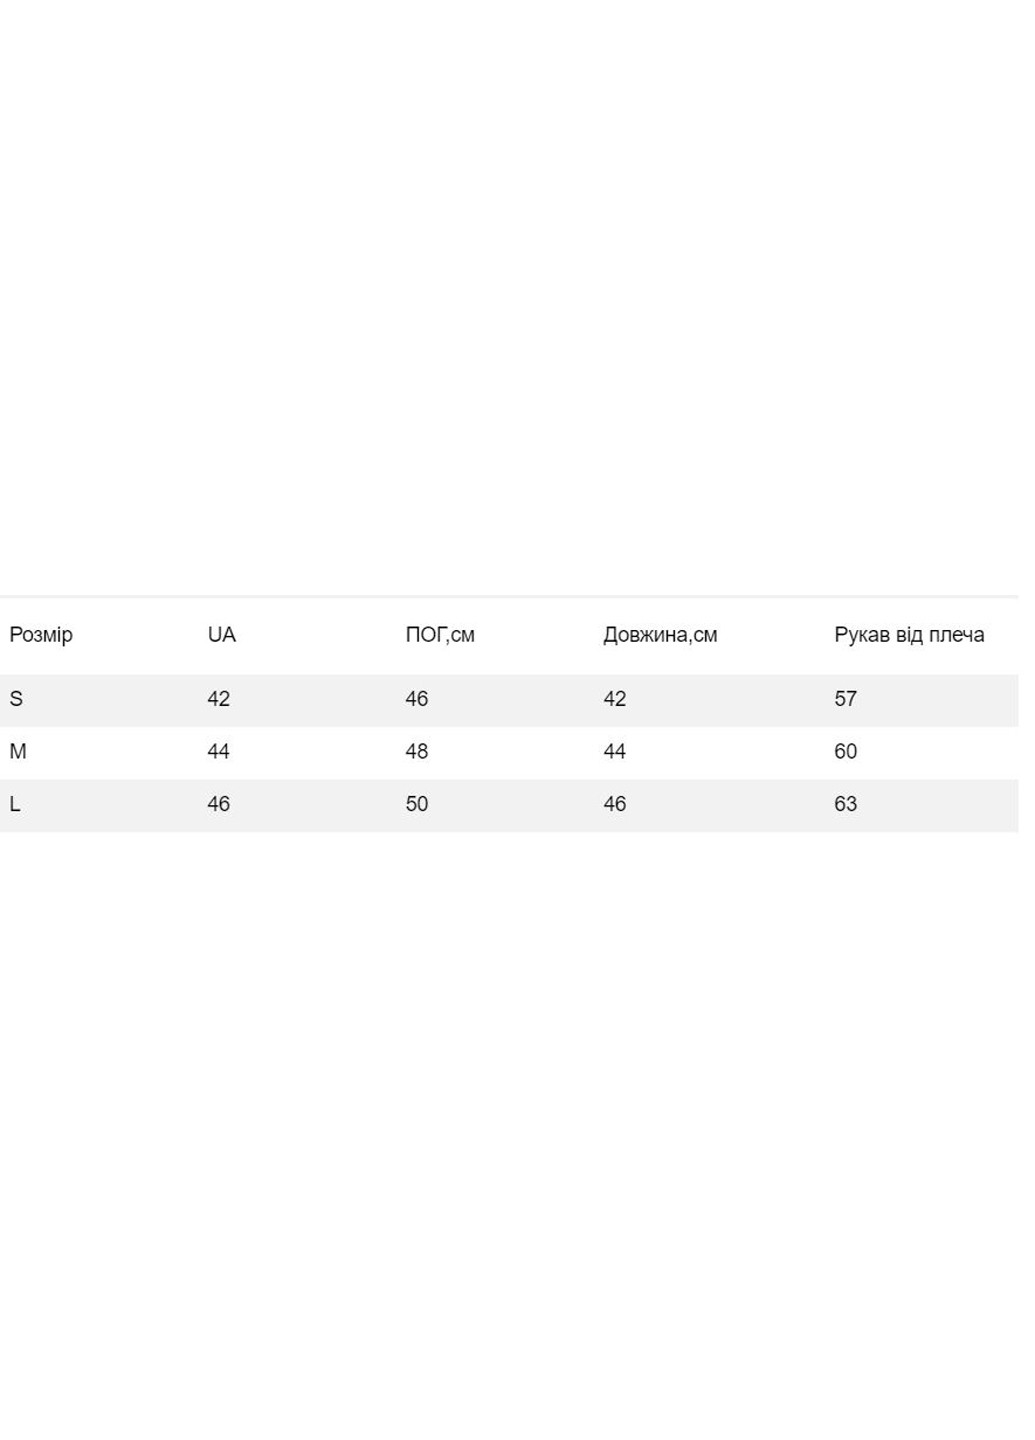
Task: Select sleeve value 57 in S row
Action: click(845, 699)
